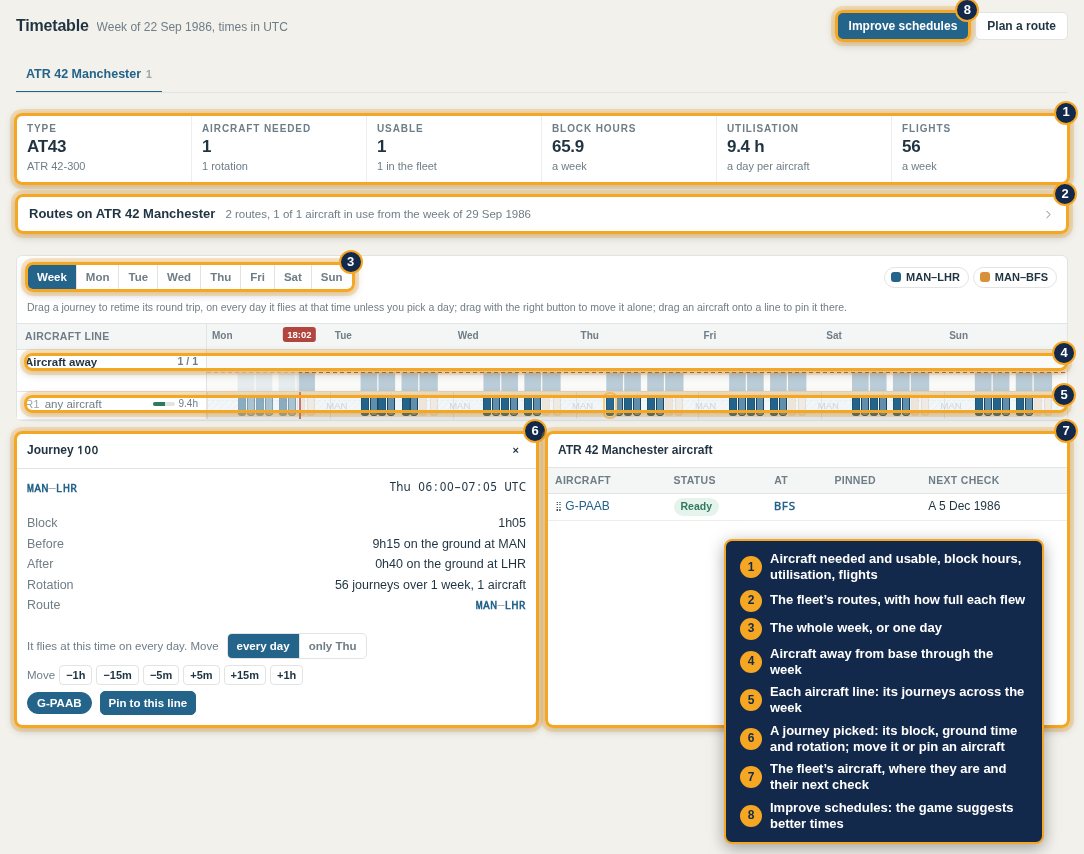This screenshot has height=854, width=1084.
Task: Click the 18:02 current time marker
Action: [x=299, y=335]
